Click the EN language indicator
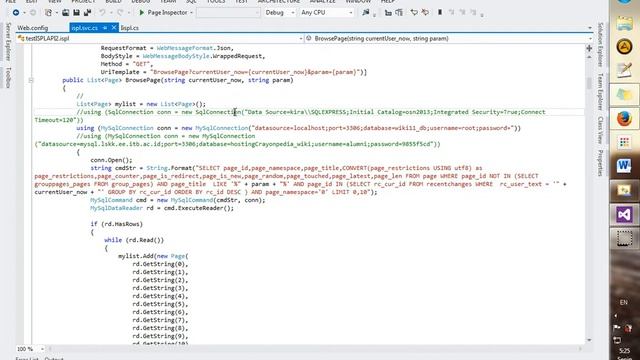Screen dimensions: 640x360 coord(624,302)
